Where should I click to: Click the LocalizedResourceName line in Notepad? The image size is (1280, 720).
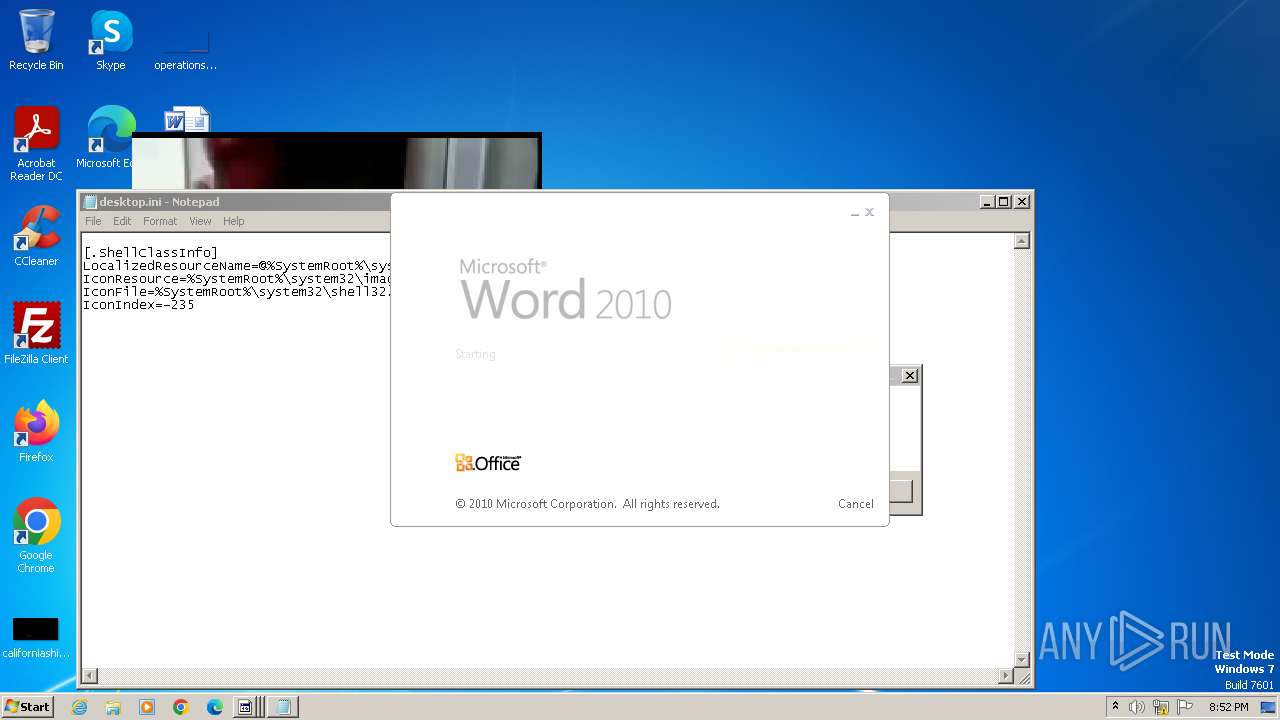pyautogui.click(x=237, y=266)
